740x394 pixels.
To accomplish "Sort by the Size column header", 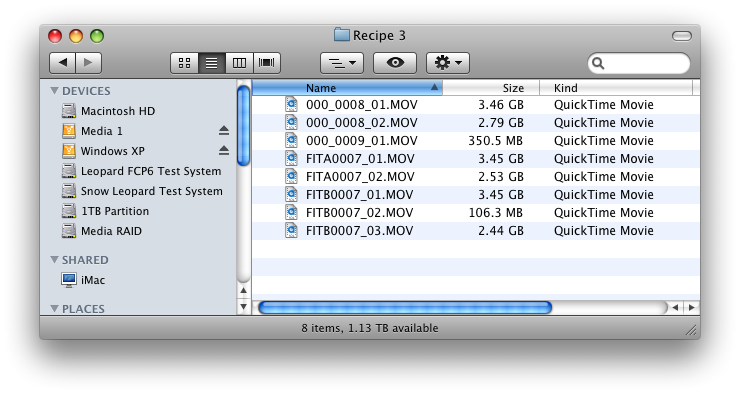I will click(491, 88).
